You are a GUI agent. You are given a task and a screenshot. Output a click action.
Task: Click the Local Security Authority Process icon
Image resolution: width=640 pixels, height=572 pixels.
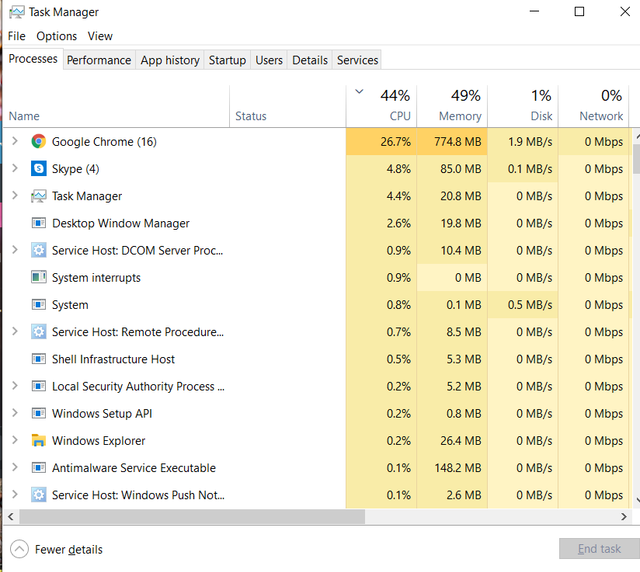(x=38, y=386)
